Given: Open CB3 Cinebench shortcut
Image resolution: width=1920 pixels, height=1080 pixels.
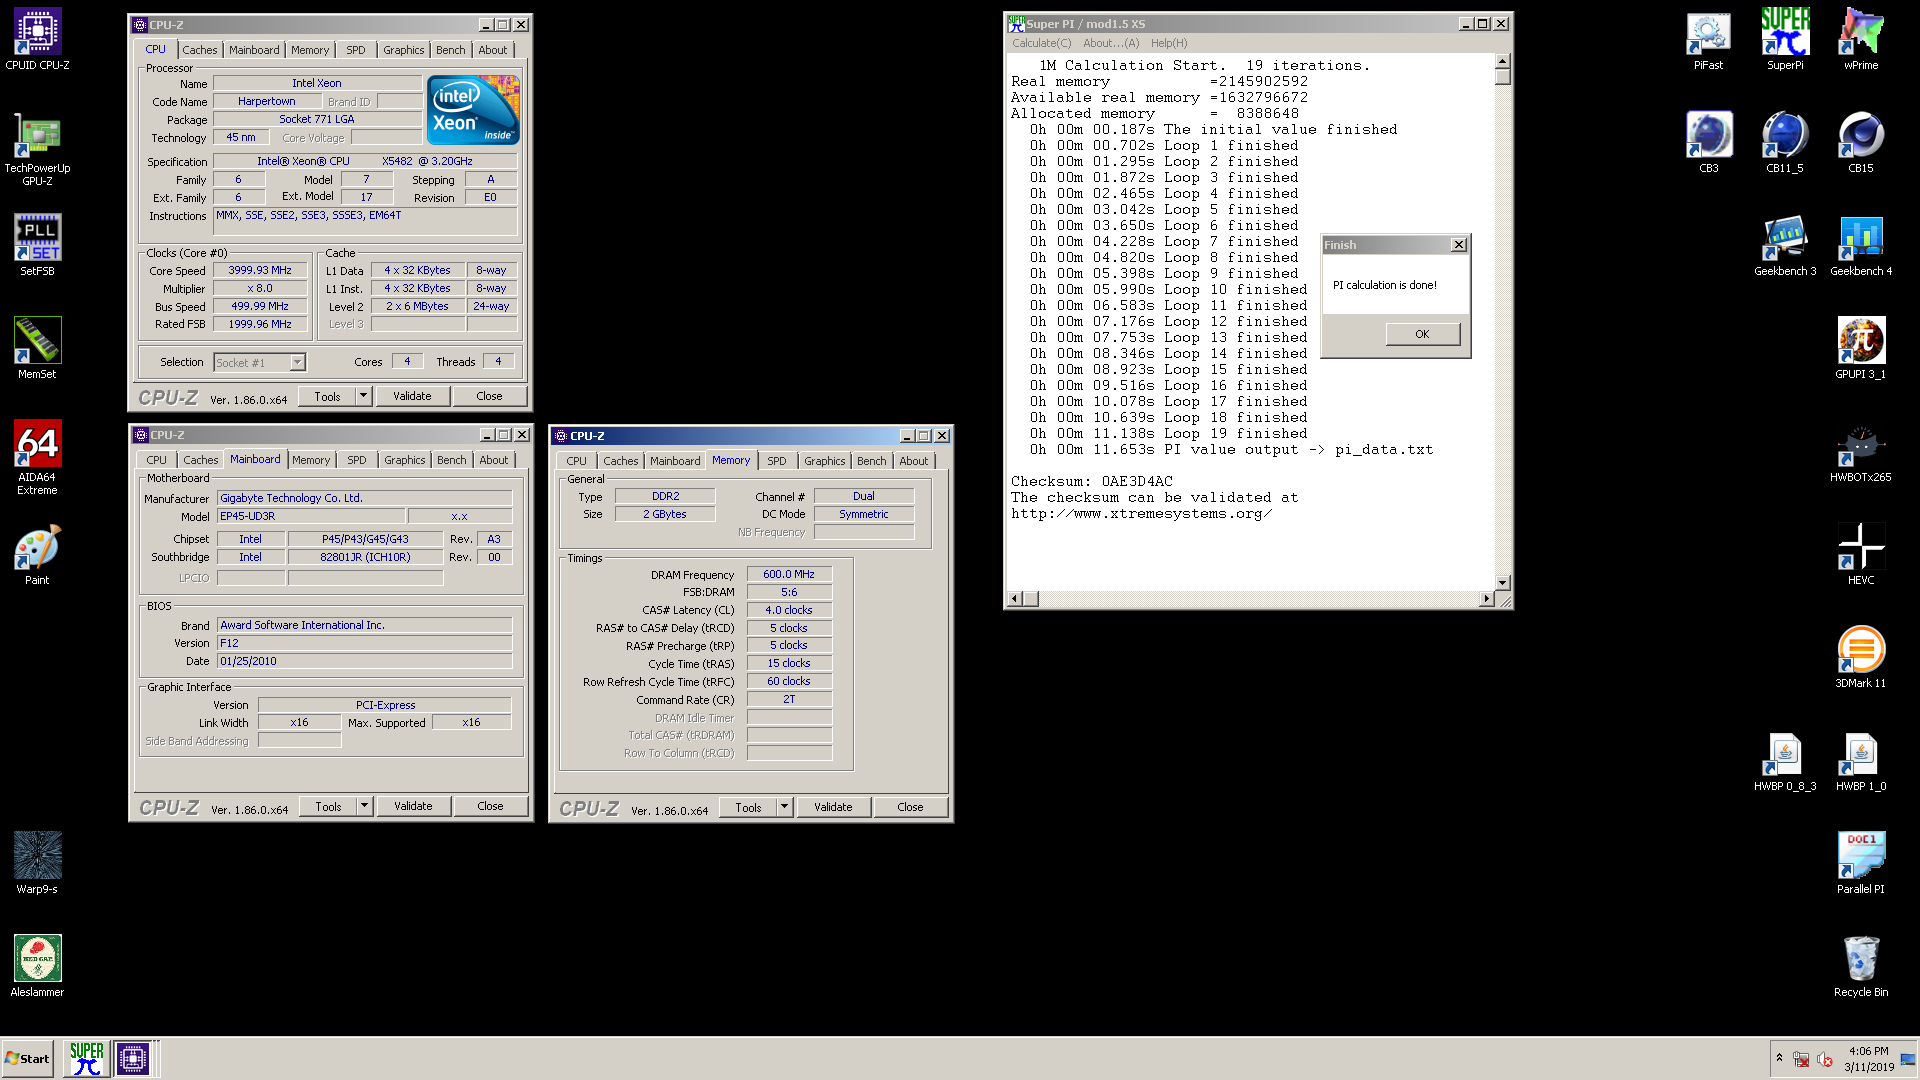Looking at the screenshot, I should click(1708, 142).
